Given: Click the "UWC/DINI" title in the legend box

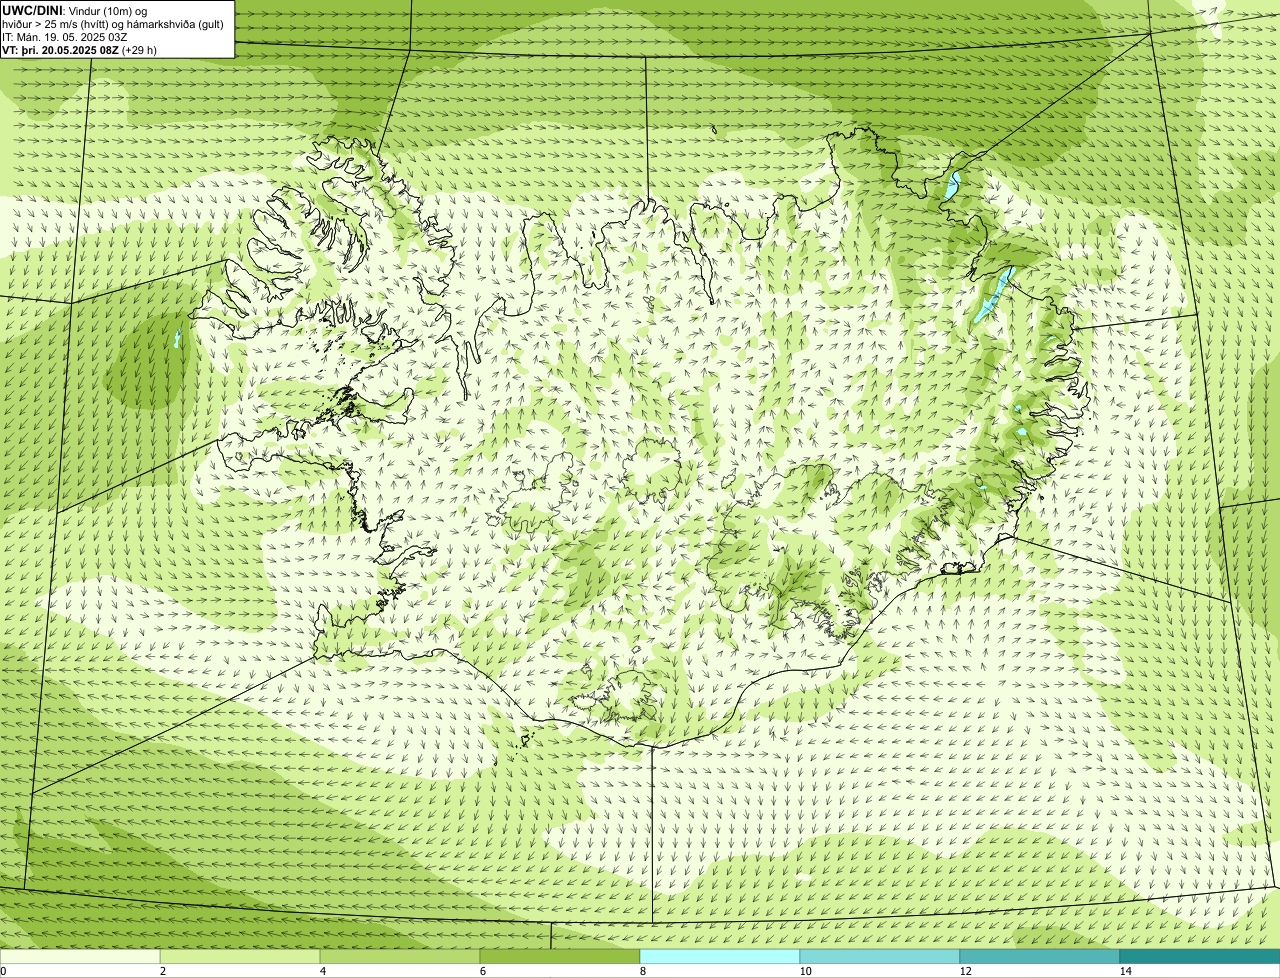Looking at the screenshot, I should point(33,11).
